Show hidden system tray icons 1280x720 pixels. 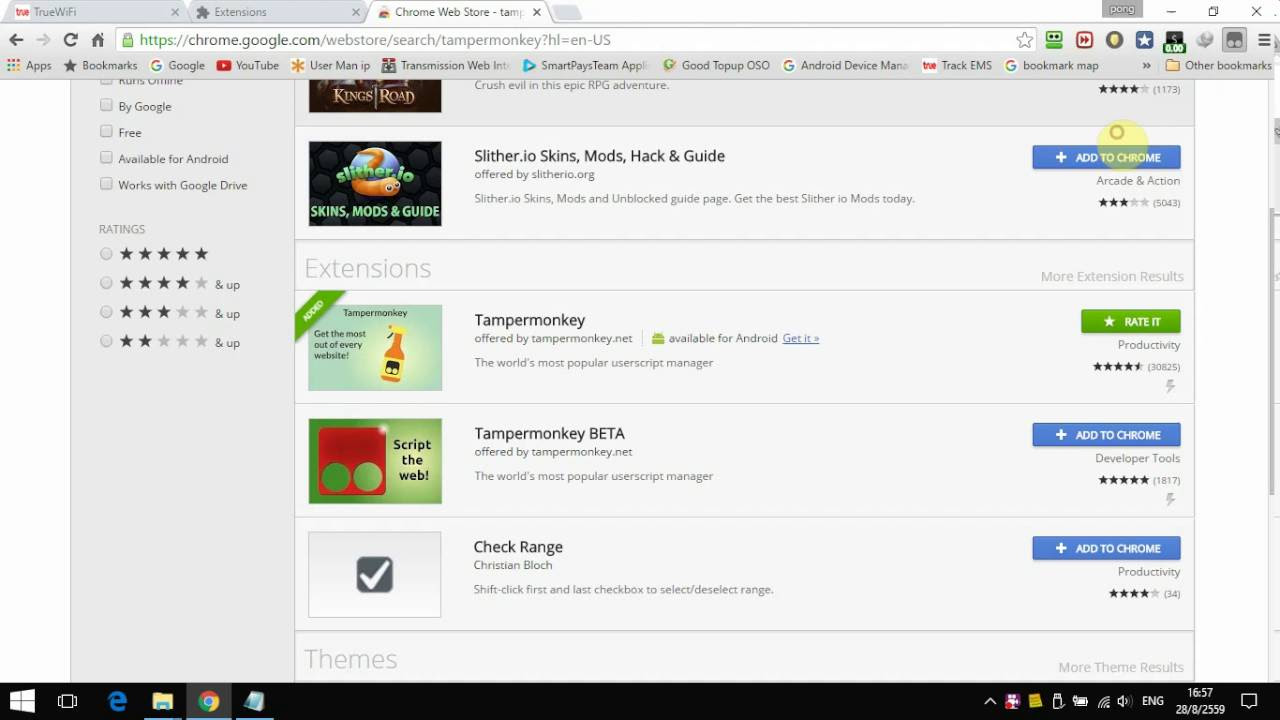tap(990, 701)
